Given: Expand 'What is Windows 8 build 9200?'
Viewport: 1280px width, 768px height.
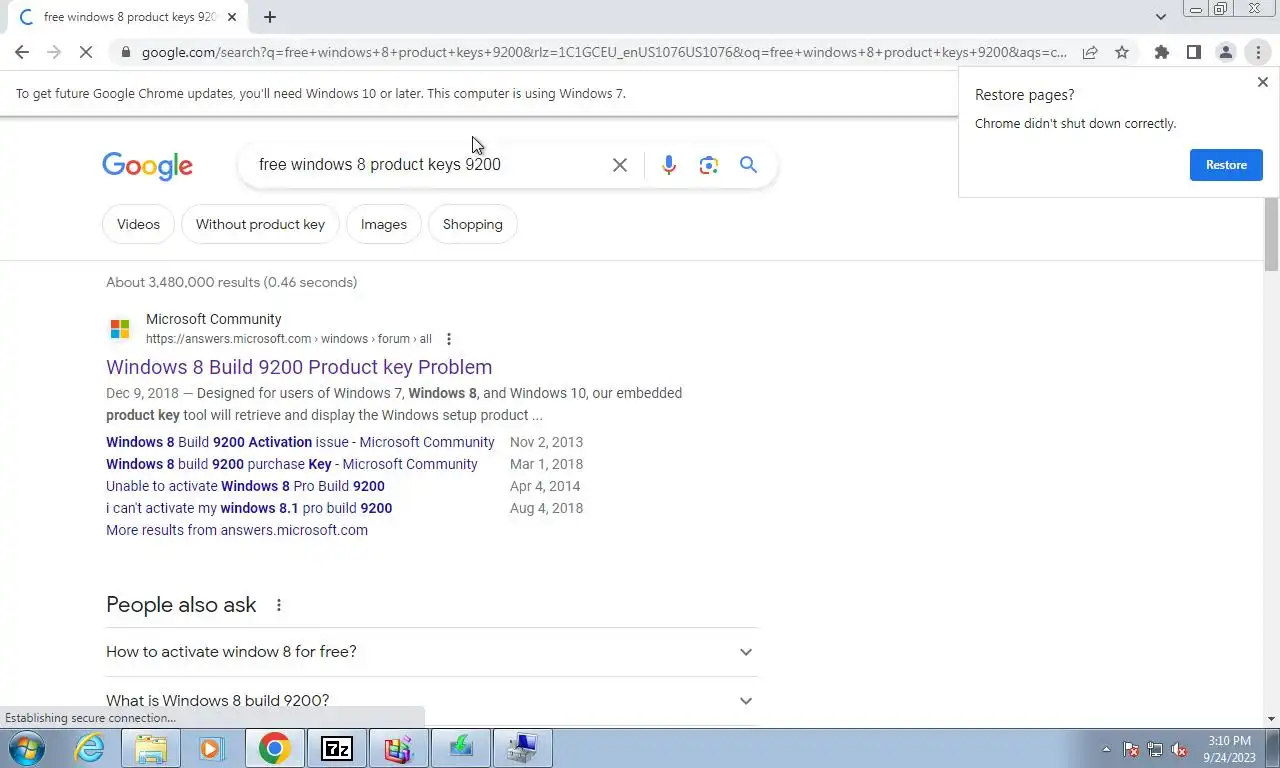Looking at the screenshot, I should coord(431,701).
